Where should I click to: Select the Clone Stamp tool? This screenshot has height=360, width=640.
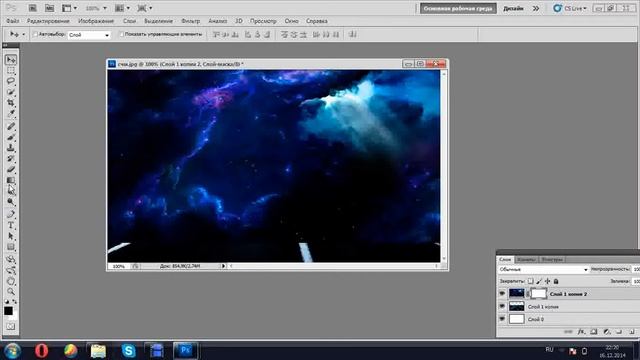[x=11, y=148]
